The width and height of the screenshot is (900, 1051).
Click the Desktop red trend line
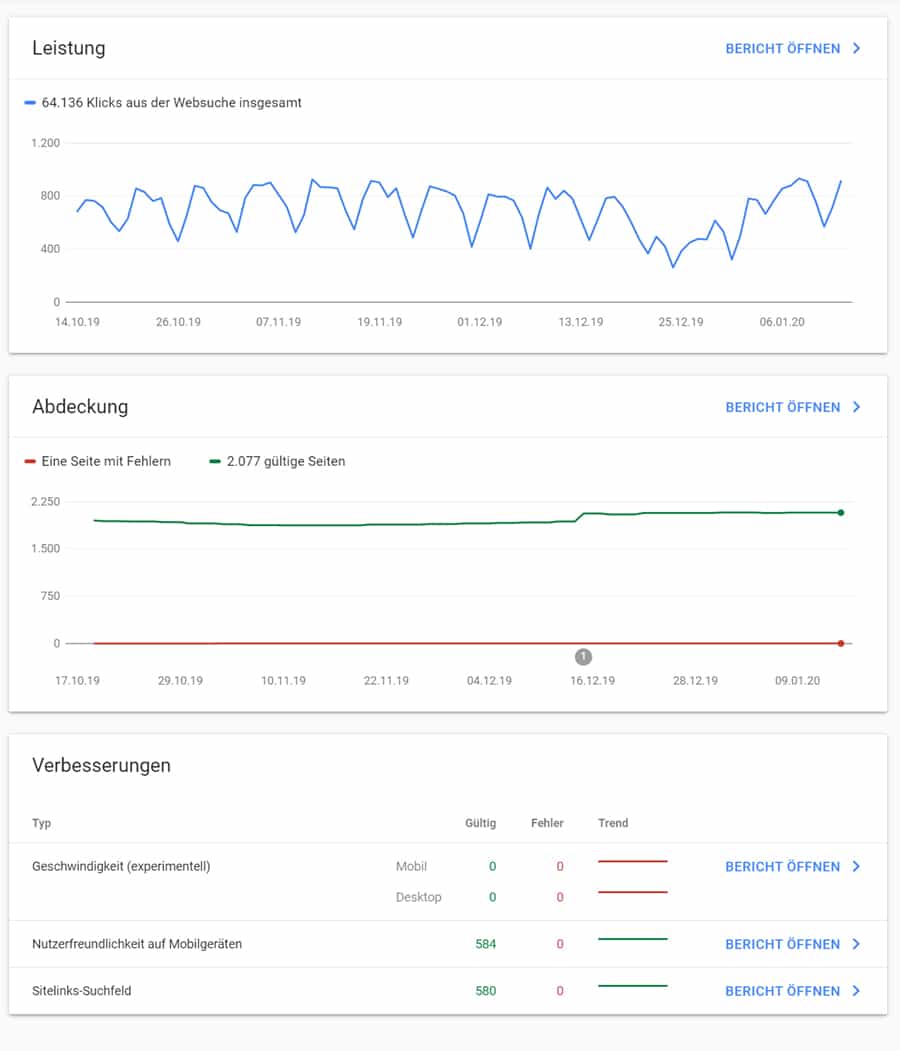click(632, 892)
